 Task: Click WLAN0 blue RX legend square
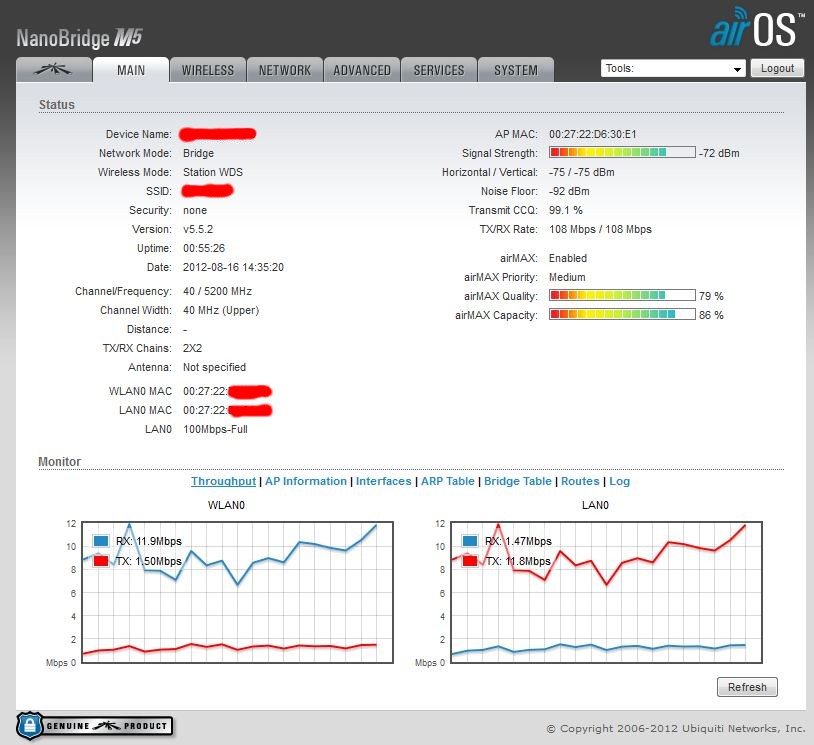tap(101, 540)
